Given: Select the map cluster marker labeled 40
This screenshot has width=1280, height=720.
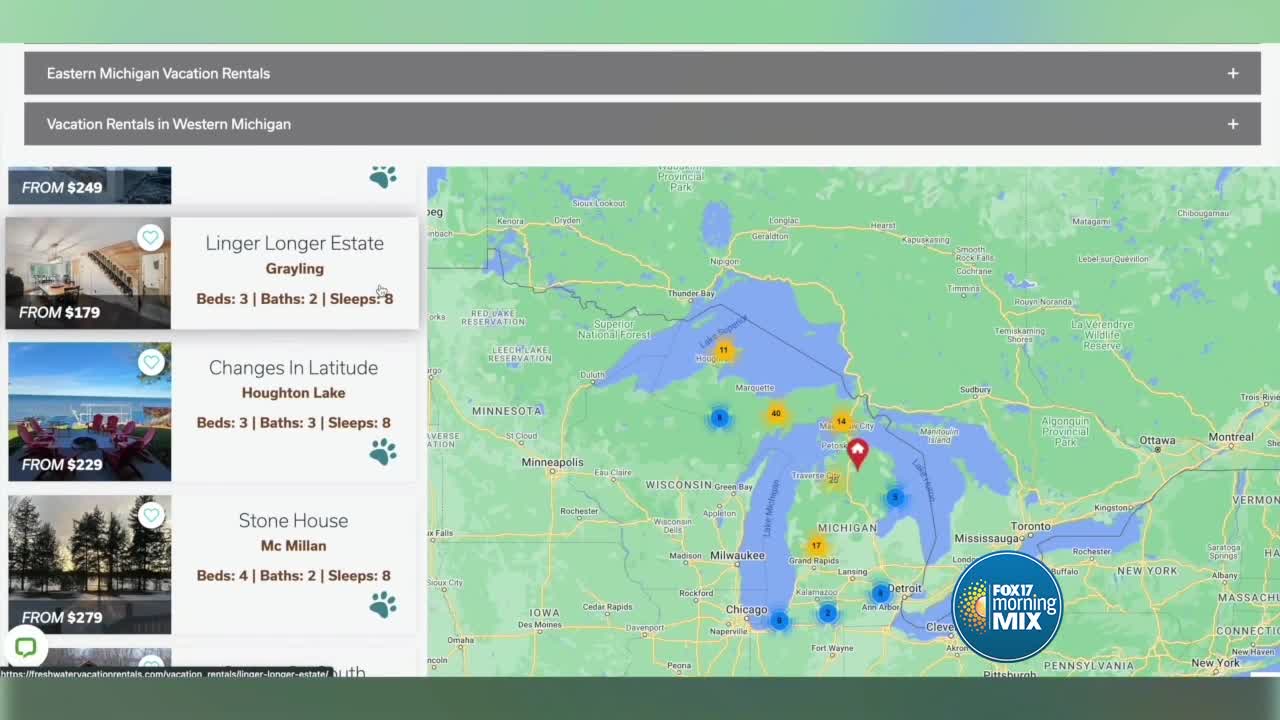Looking at the screenshot, I should pyautogui.click(x=776, y=413).
